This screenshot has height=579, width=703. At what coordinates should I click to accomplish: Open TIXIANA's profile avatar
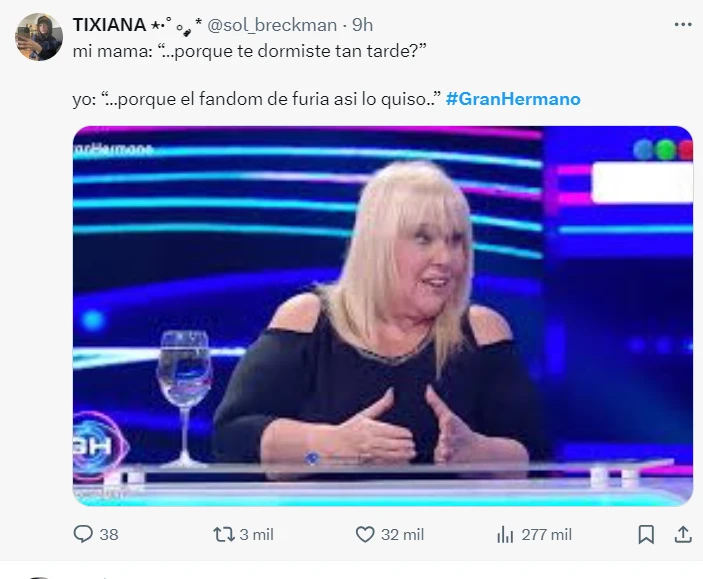tap(39, 37)
